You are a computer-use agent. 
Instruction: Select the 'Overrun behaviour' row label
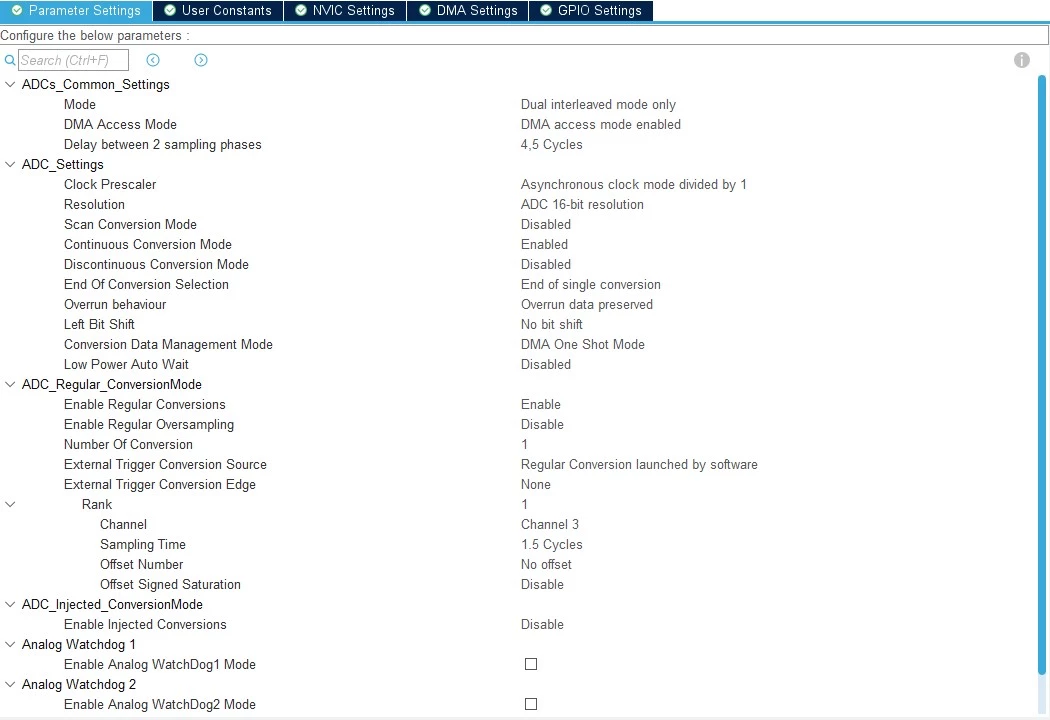(115, 305)
